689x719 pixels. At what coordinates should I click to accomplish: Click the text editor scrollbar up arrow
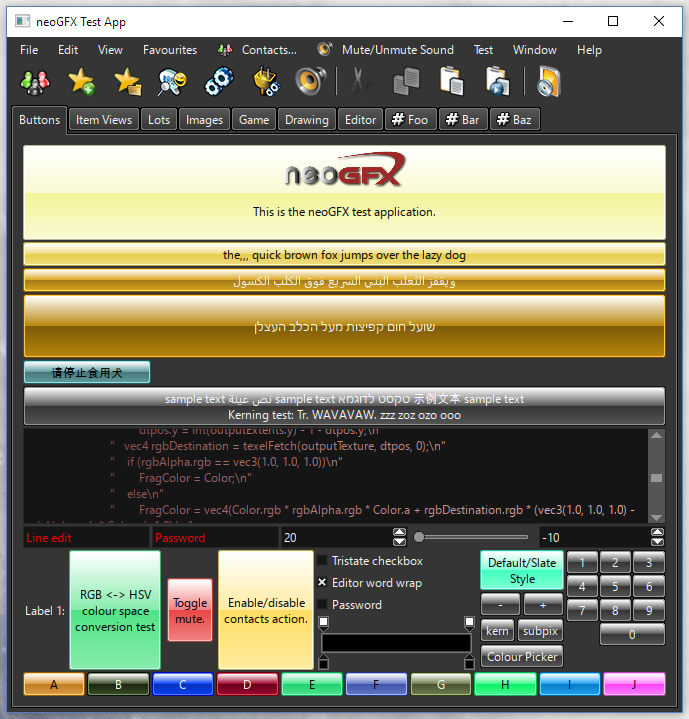[656, 435]
